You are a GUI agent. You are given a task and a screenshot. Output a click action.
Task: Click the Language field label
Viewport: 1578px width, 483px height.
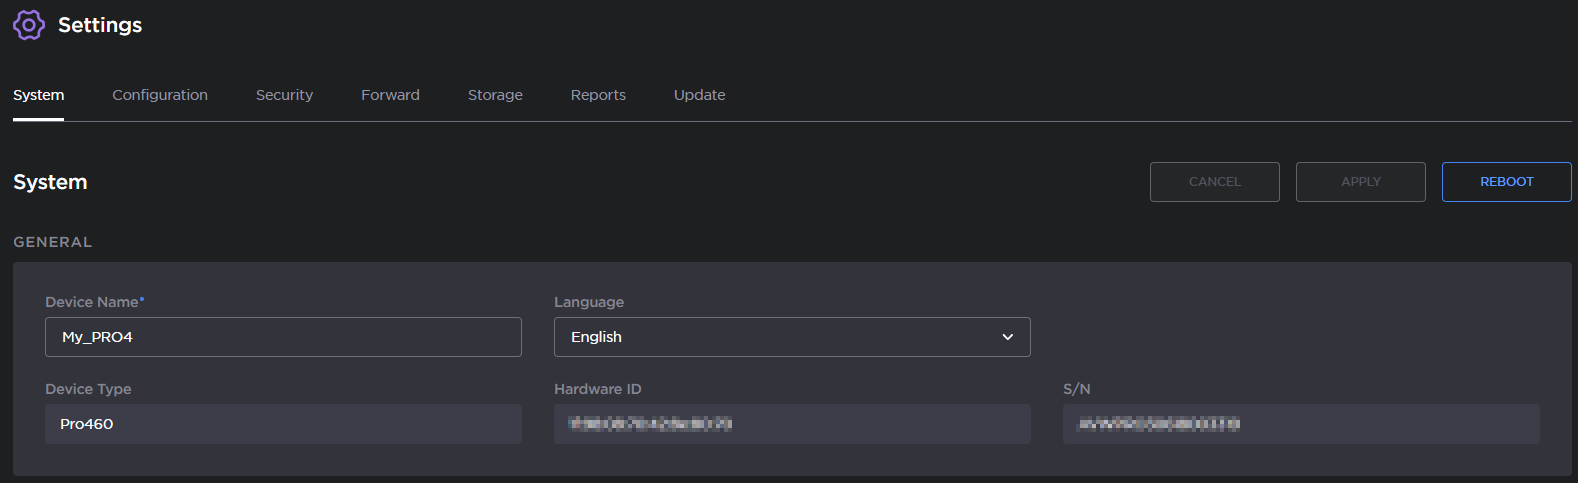coord(589,302)
